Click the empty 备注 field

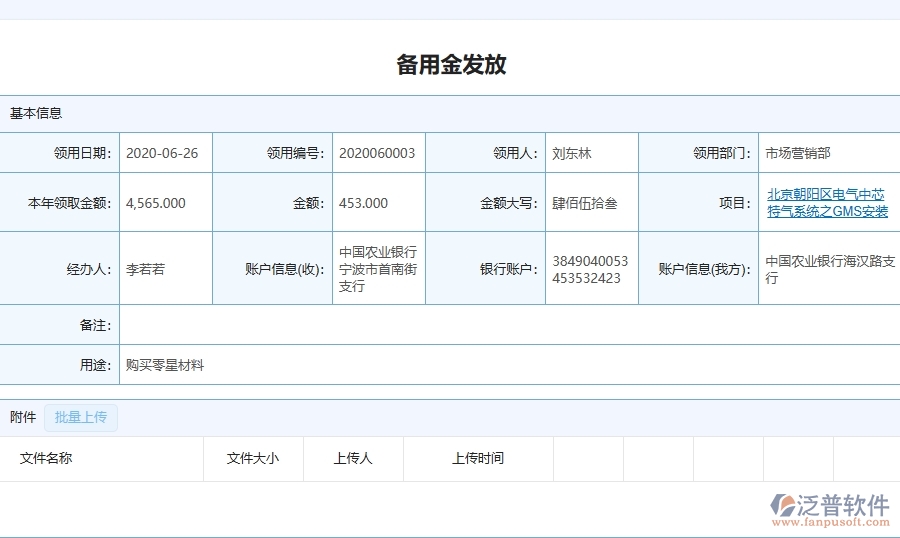tap(500, 325)
